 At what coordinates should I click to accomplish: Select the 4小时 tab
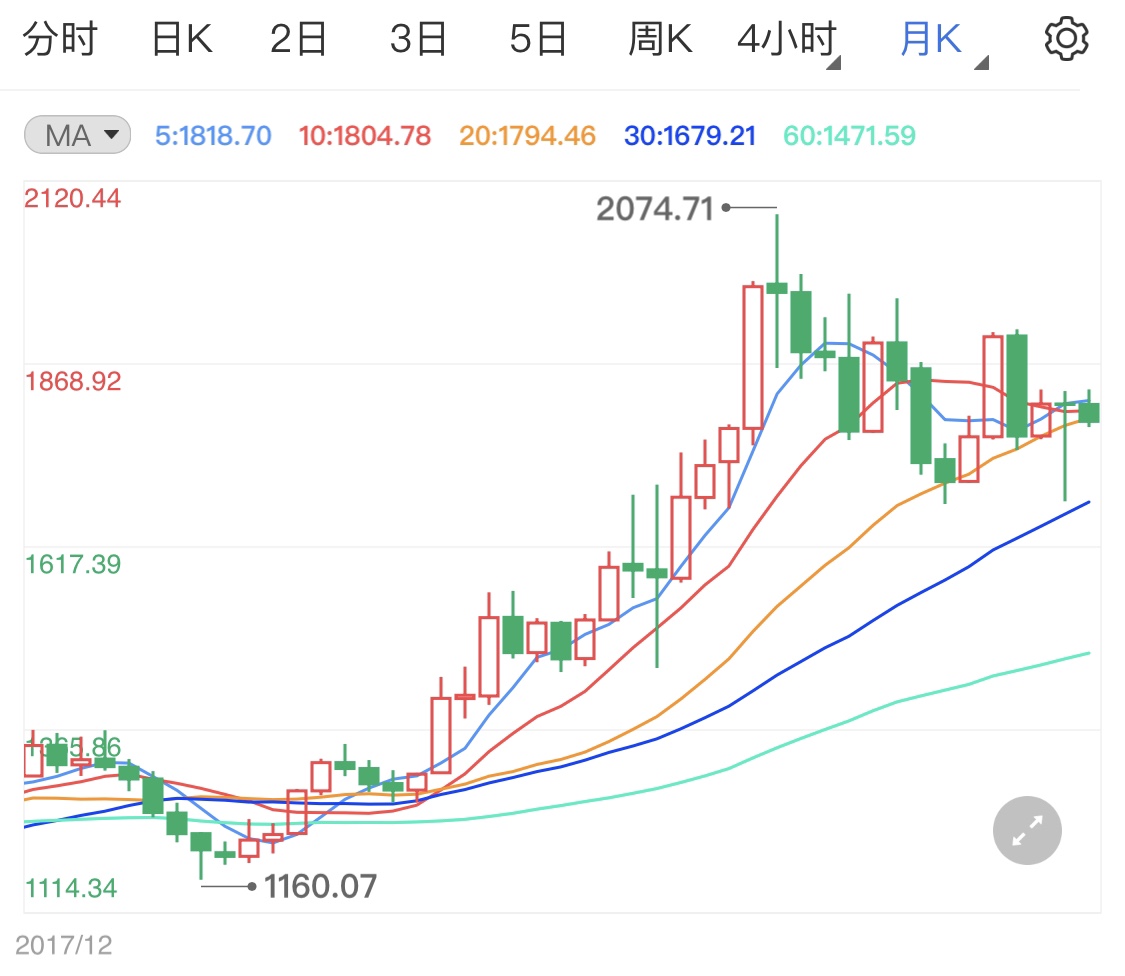pyautogui.click(x=786, y=39)
